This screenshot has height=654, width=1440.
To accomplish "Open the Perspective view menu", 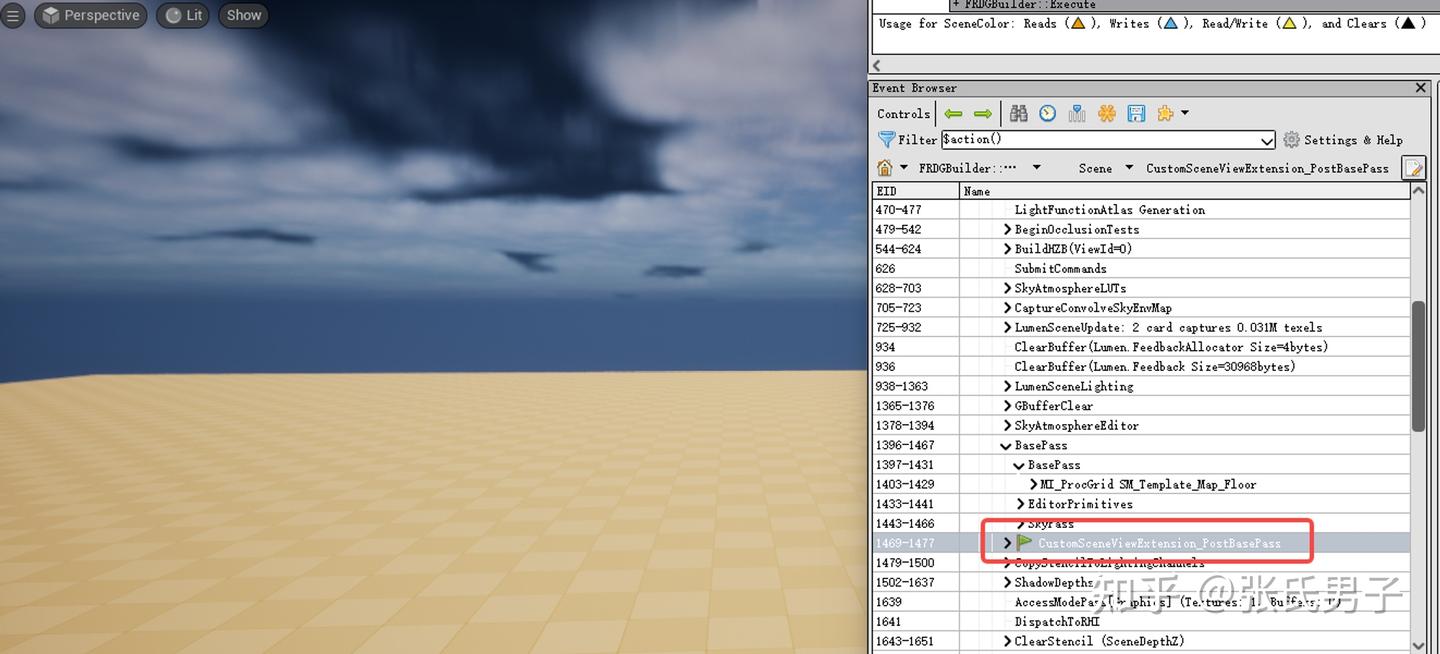I will coord(90,15).
